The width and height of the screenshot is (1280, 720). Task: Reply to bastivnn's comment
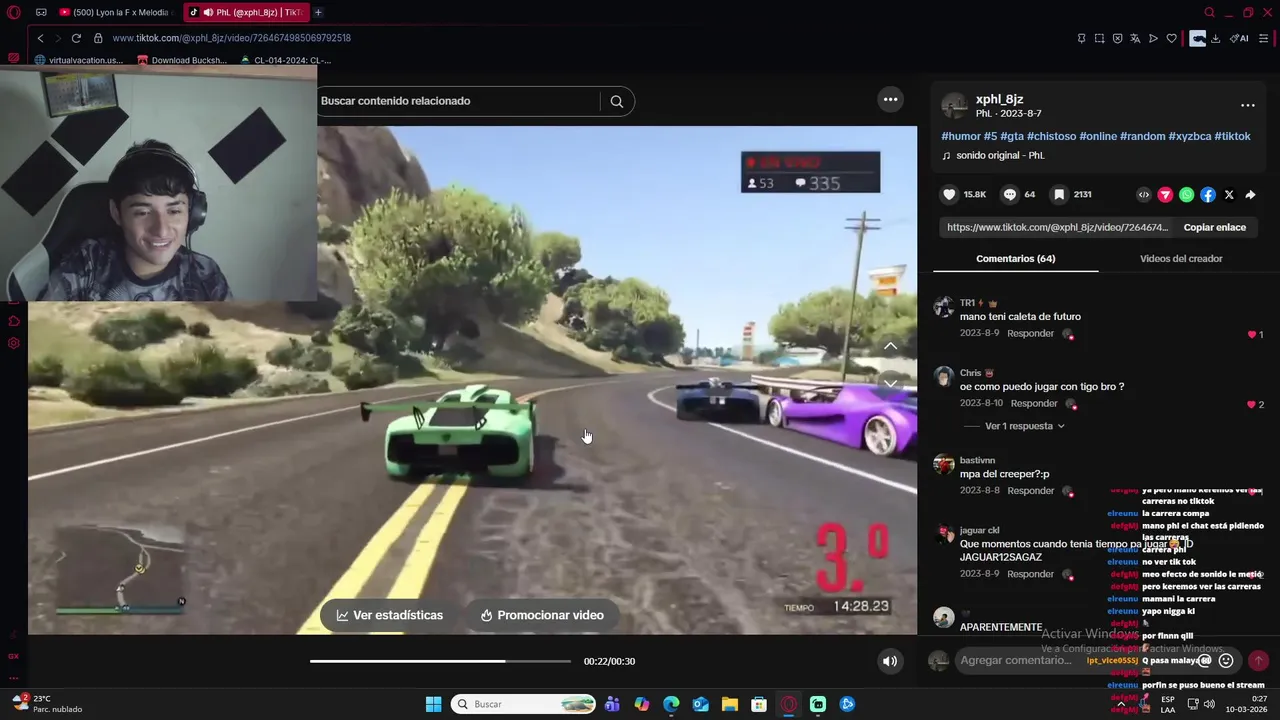pos(1030,491)
